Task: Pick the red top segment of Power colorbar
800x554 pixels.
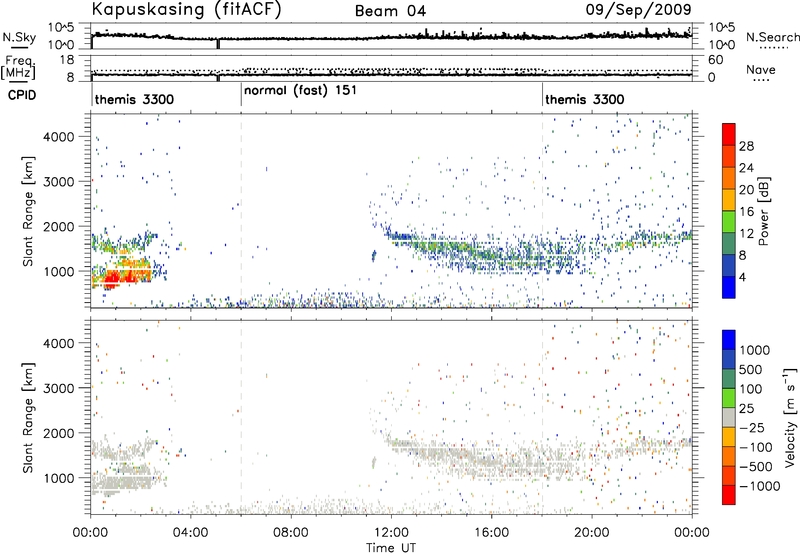Action: 729,134
